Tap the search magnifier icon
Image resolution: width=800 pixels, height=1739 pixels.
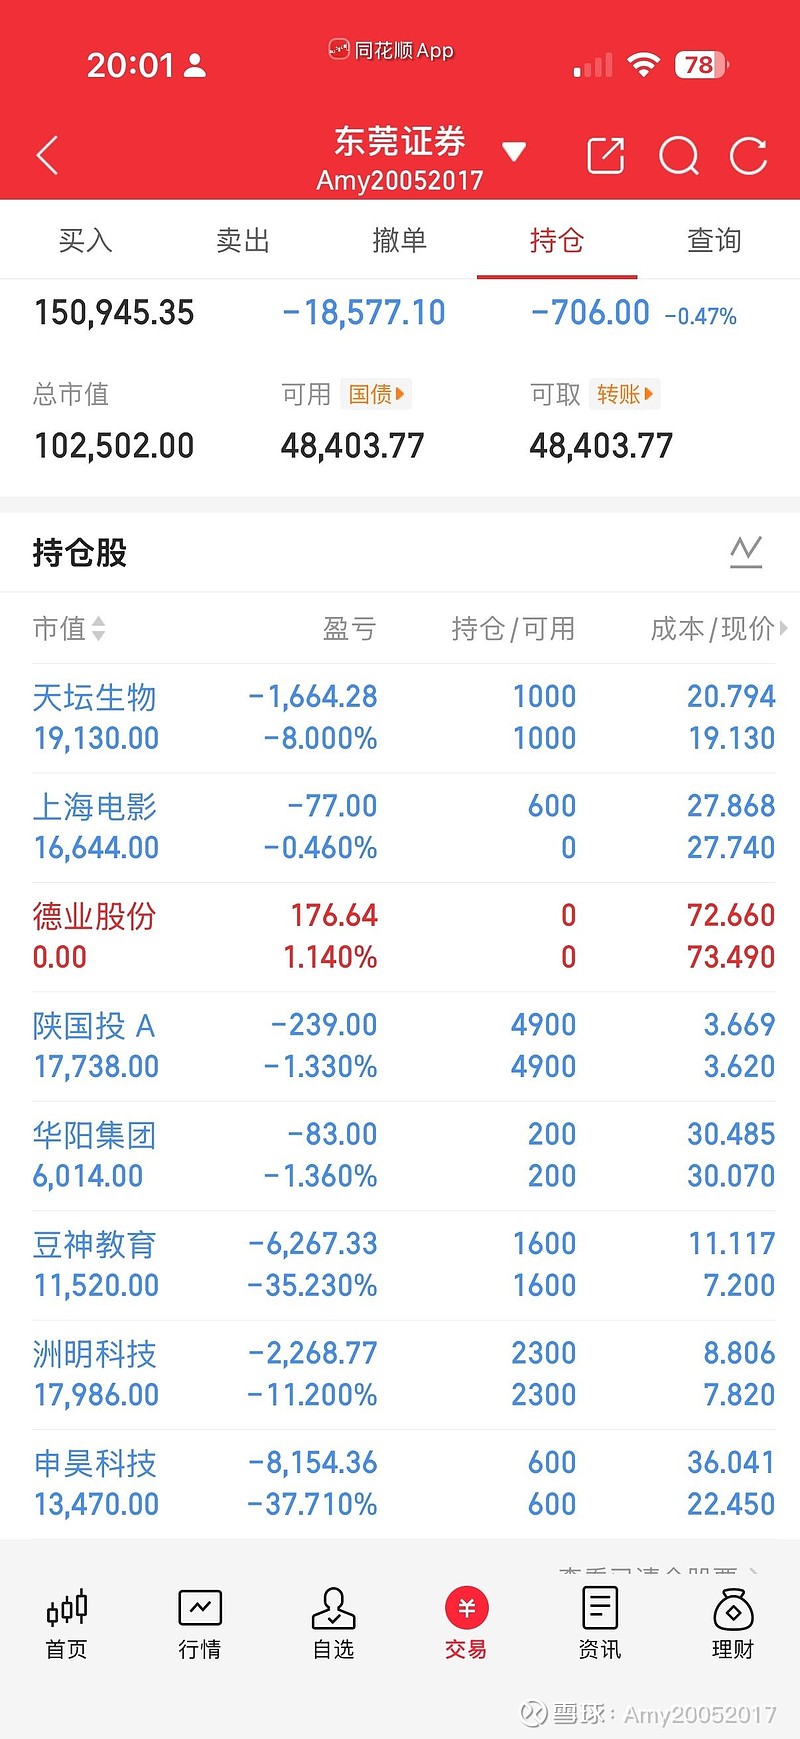(678, 156)
